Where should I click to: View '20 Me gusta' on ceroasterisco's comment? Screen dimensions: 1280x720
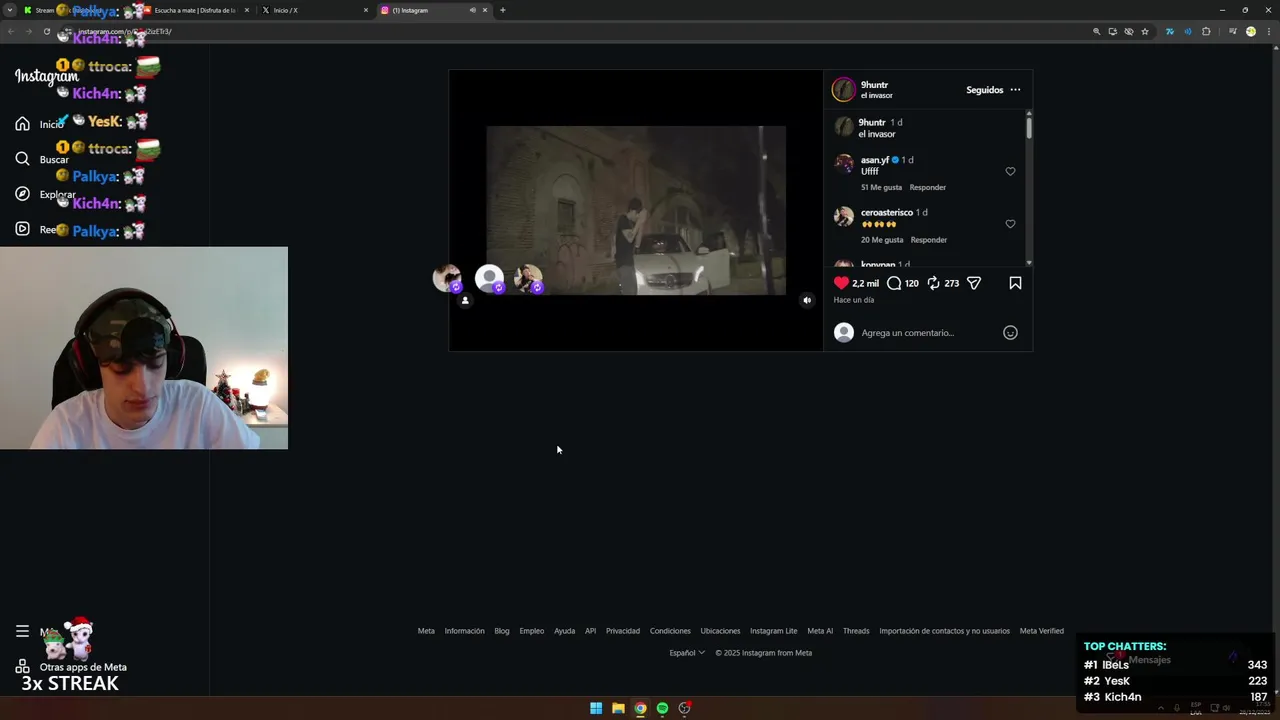881,240
